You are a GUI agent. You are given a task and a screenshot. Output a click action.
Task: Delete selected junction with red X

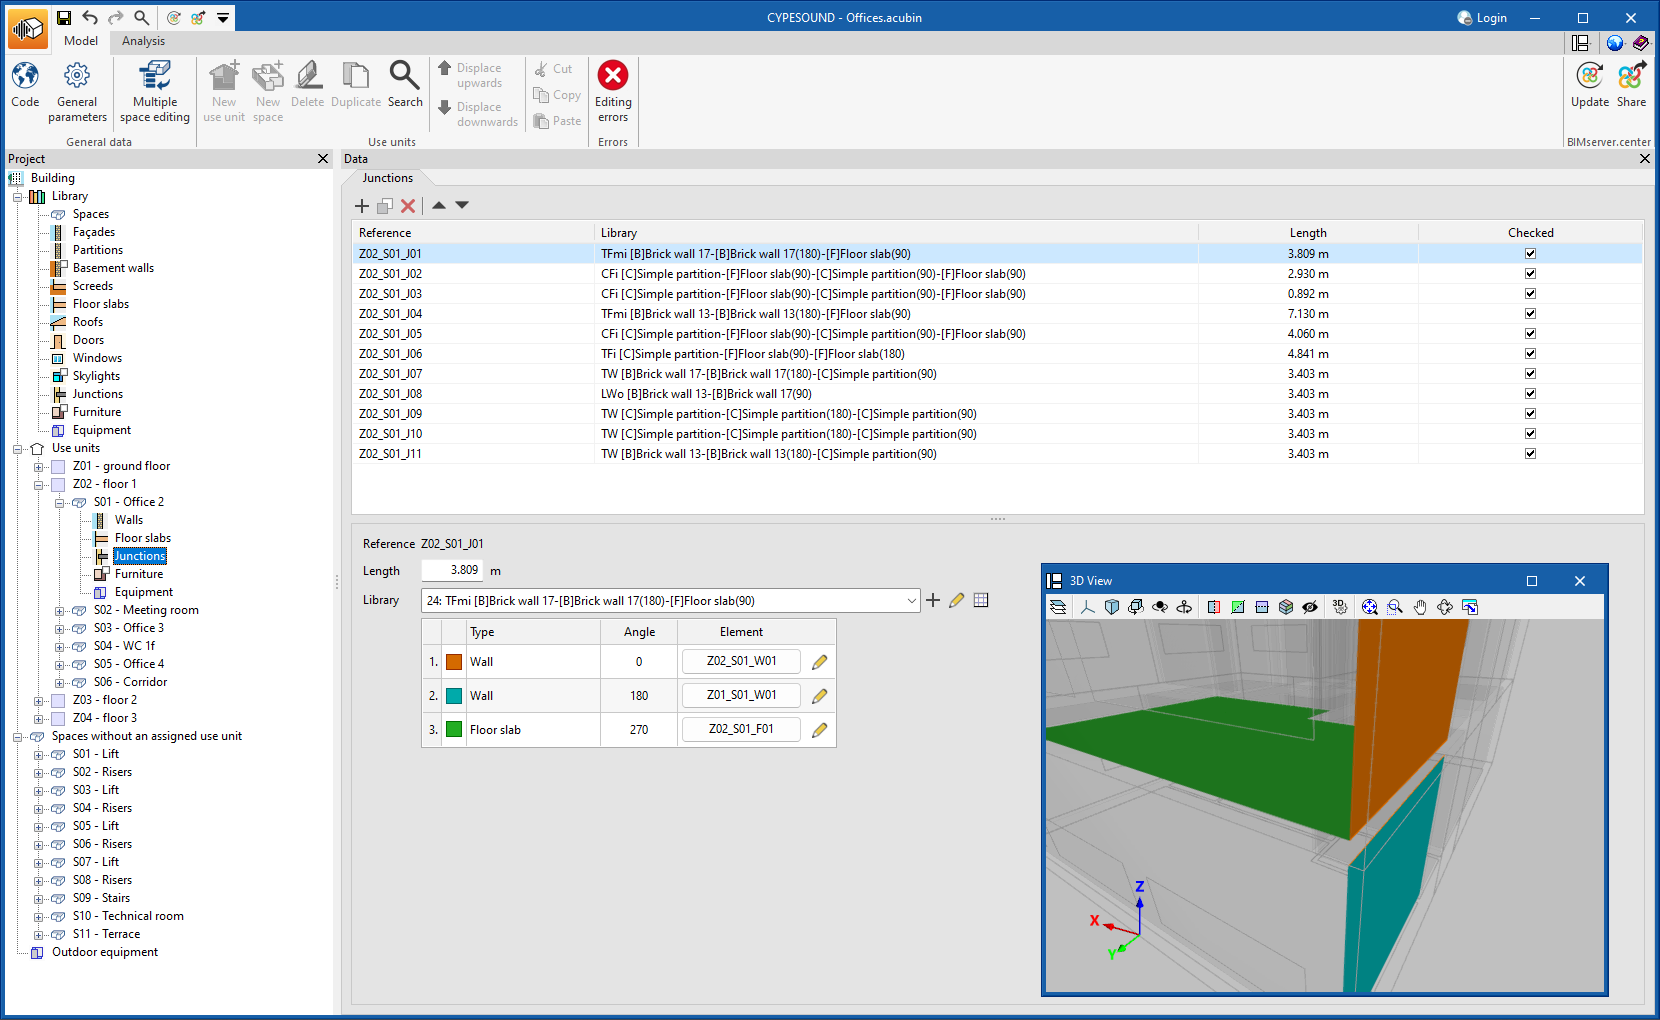(408, 206)
